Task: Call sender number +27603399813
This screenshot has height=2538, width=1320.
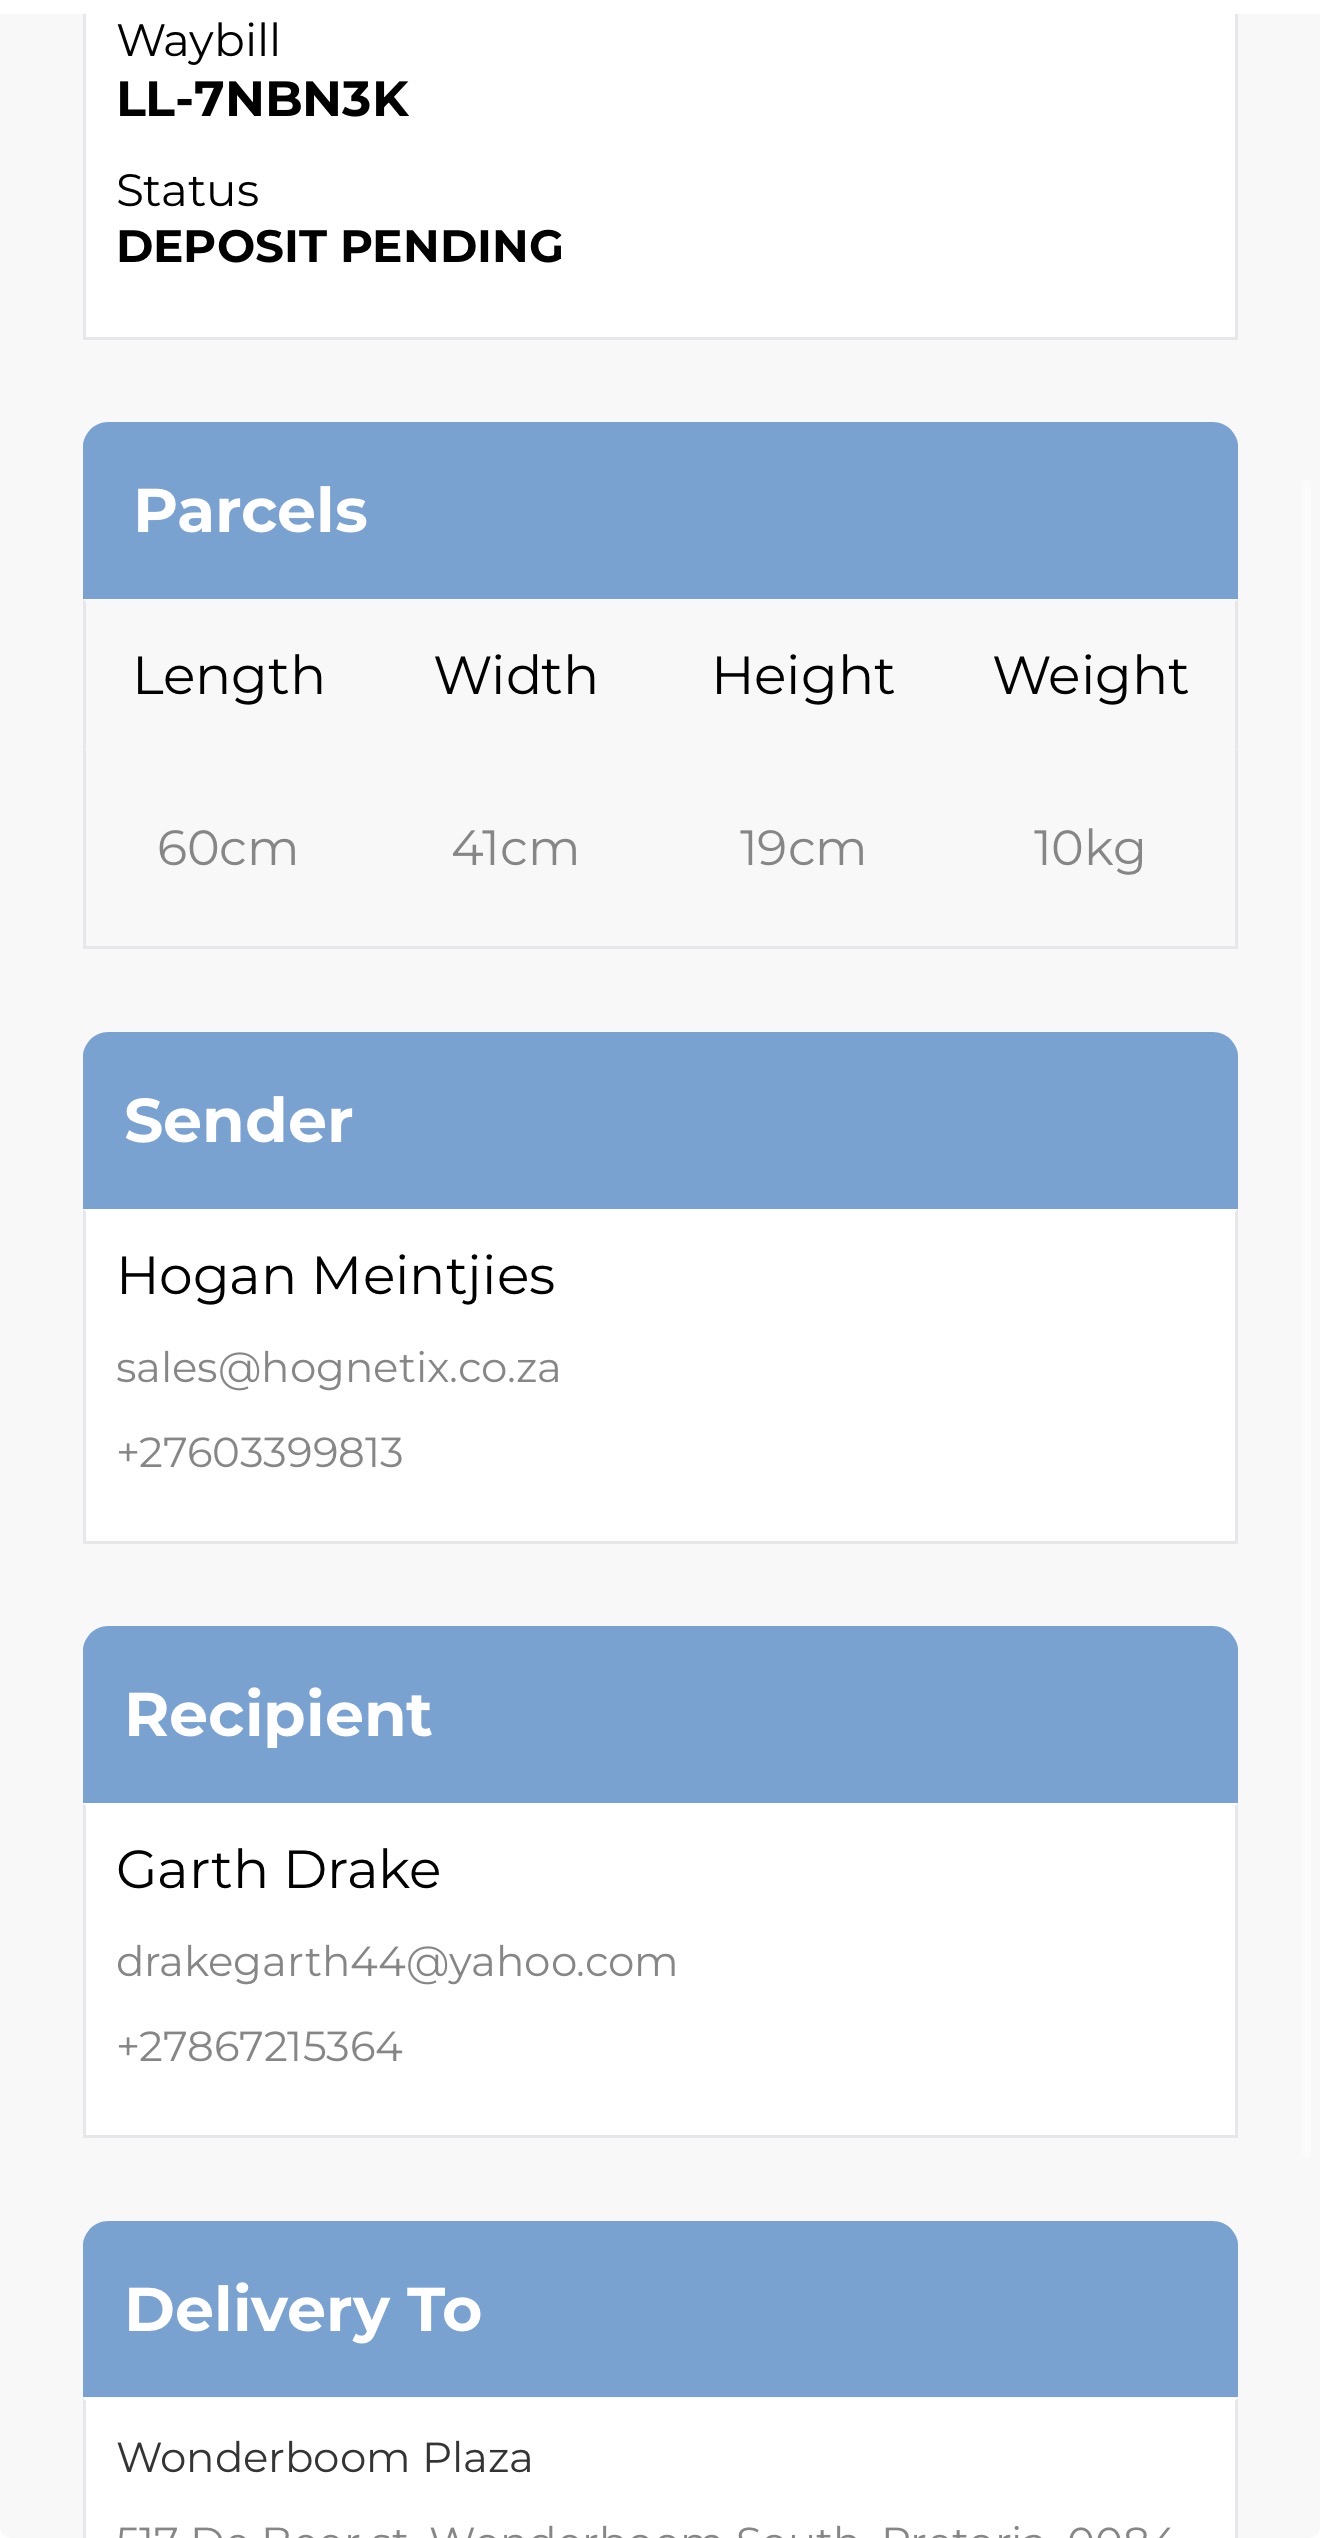Action: 260,1453
